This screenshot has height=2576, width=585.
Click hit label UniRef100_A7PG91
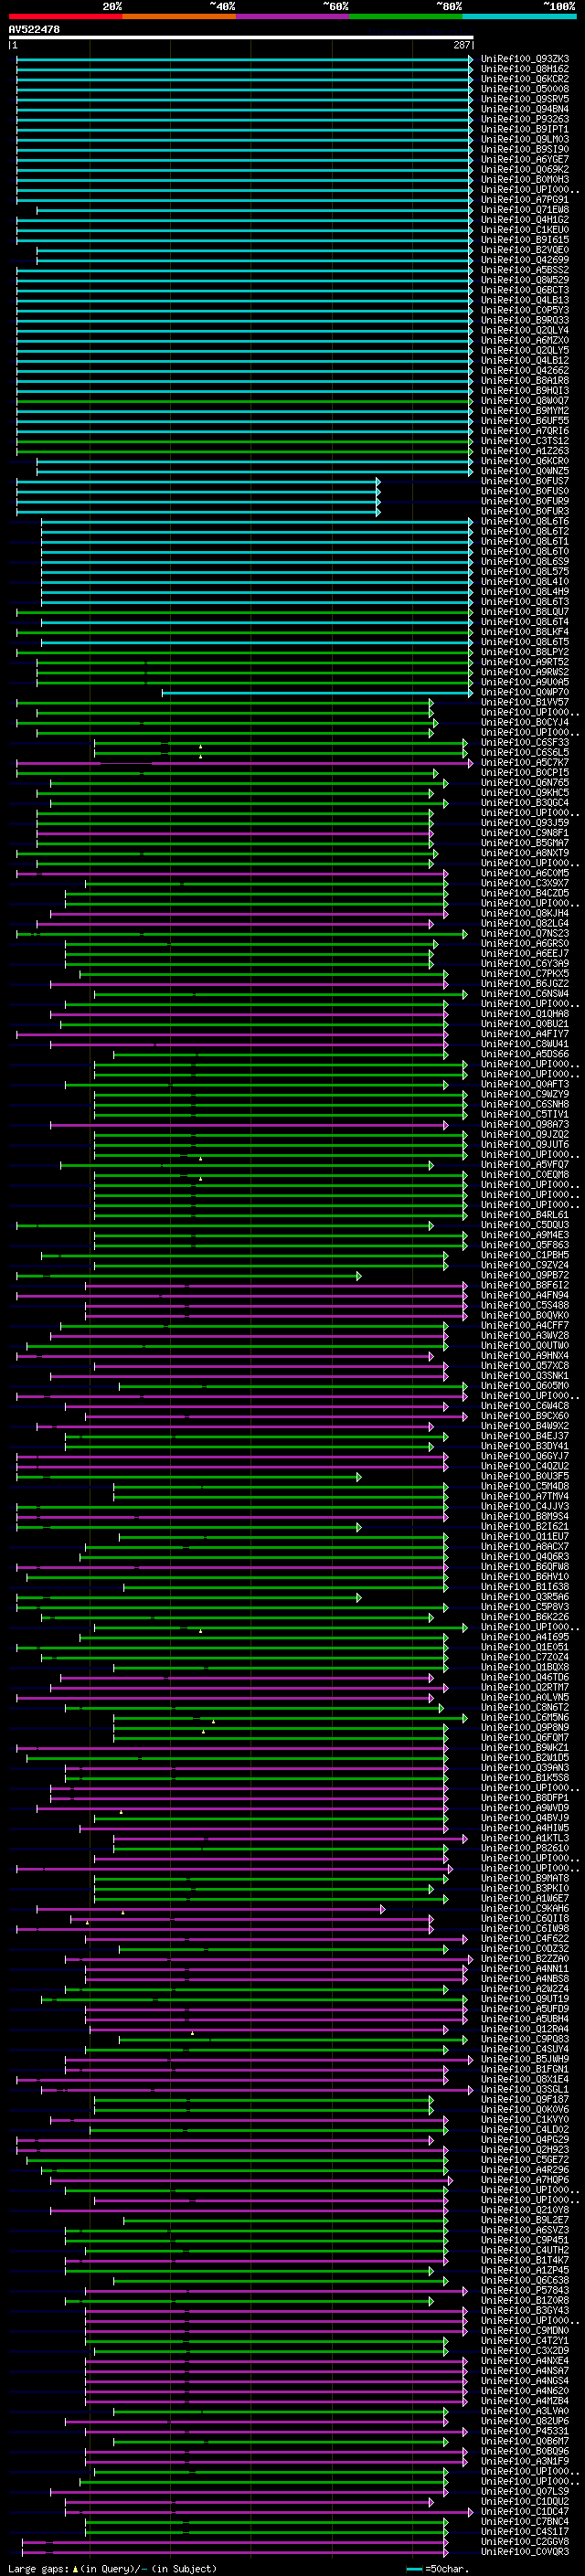pos(525,200)
